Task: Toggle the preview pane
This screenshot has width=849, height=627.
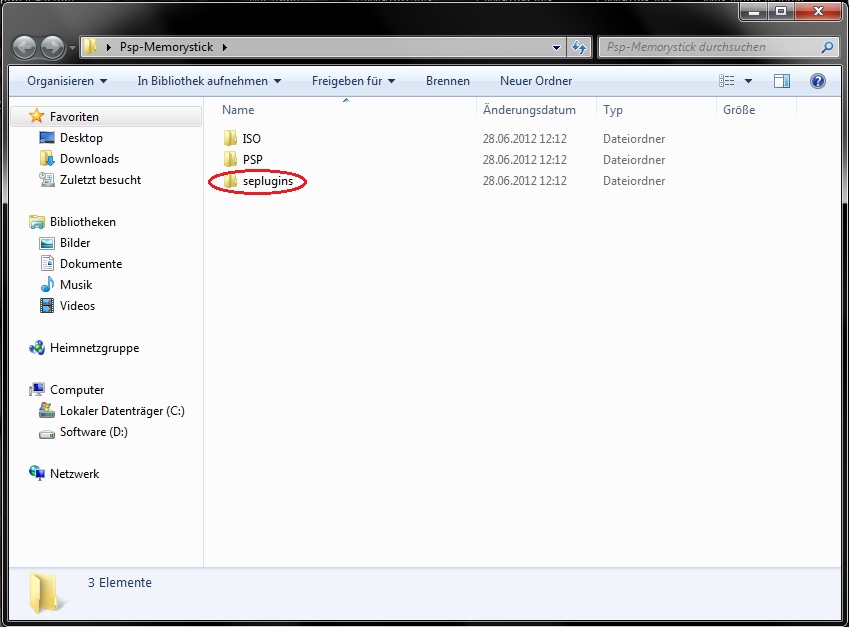Action: 782,81
